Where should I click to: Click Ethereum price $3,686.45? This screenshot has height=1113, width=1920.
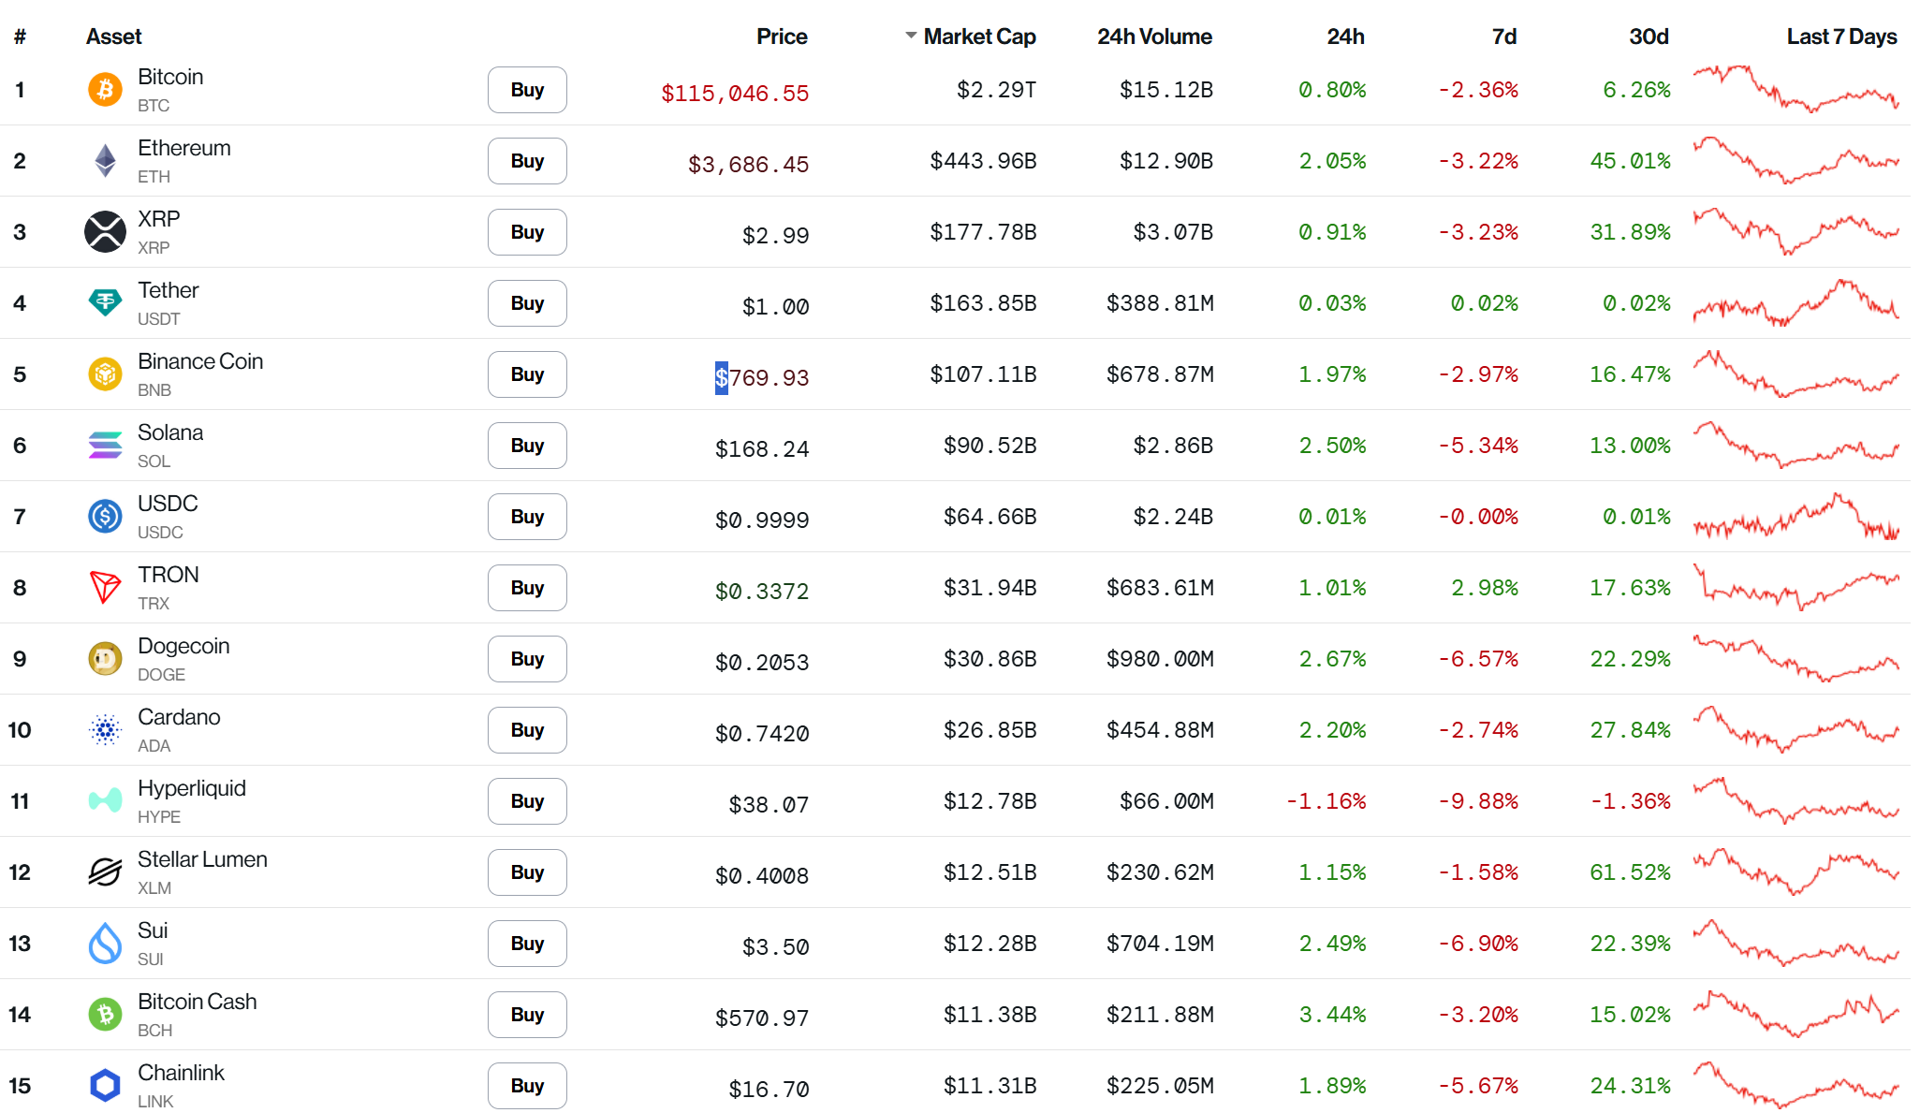[x=748, y=164]
